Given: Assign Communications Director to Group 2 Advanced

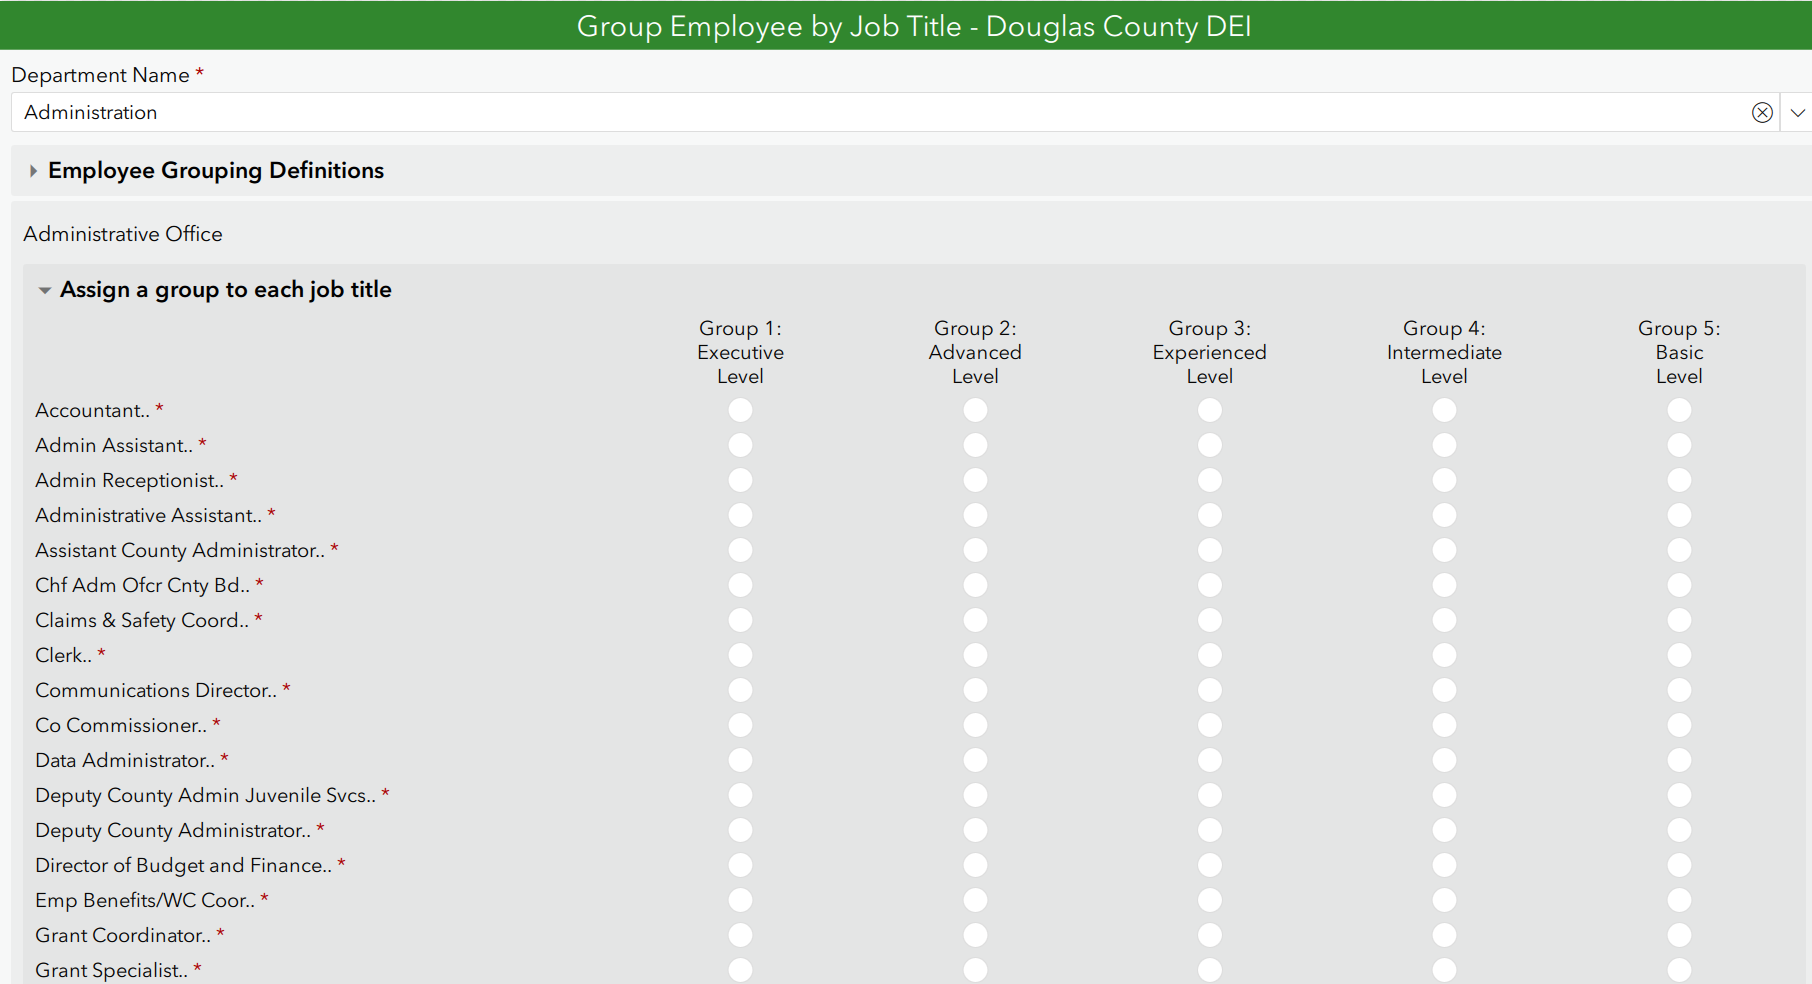Looking at the screenshot, I should [x=975, y=690].
